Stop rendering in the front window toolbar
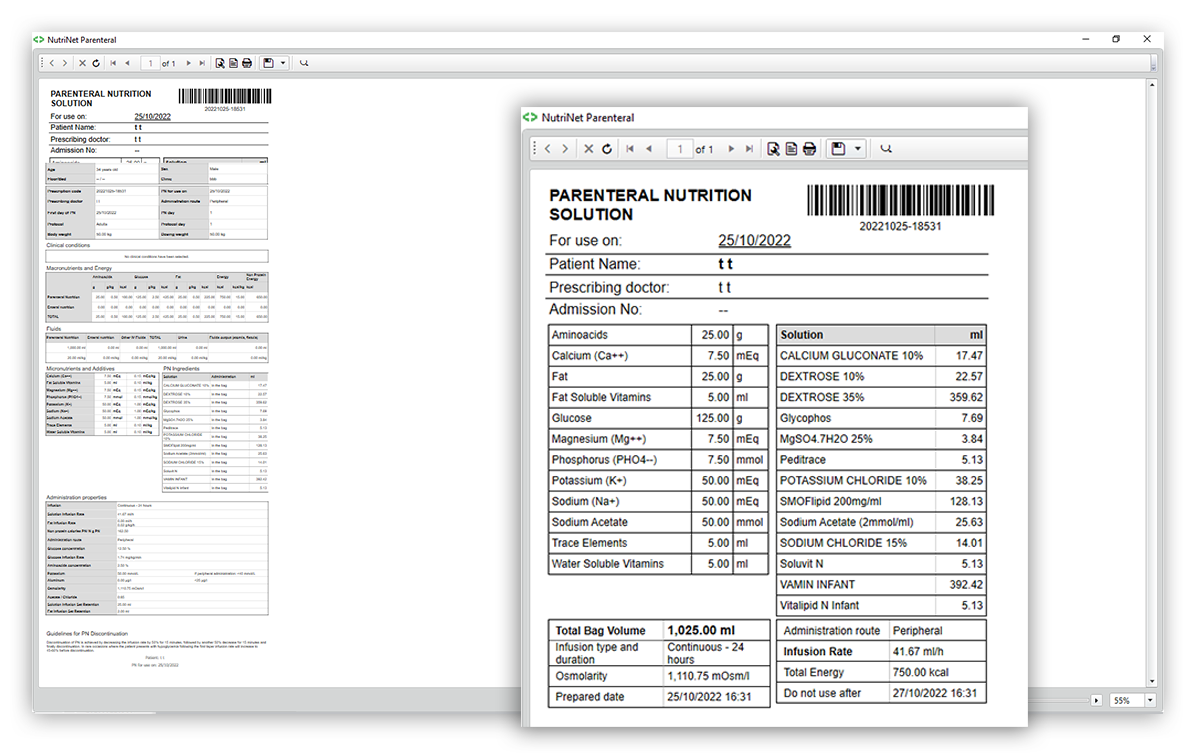The height and width of the screenshot is (754, 1200). (x=589, y=149)
